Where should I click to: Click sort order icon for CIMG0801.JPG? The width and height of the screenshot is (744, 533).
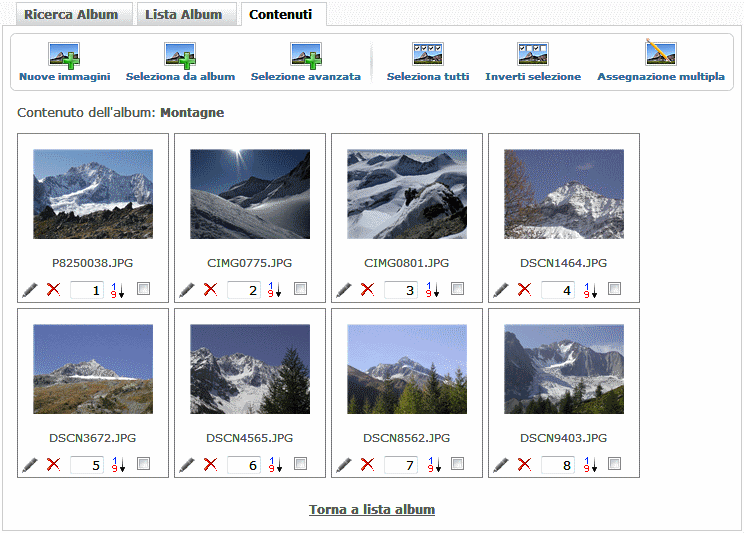(x=432, y=291)
